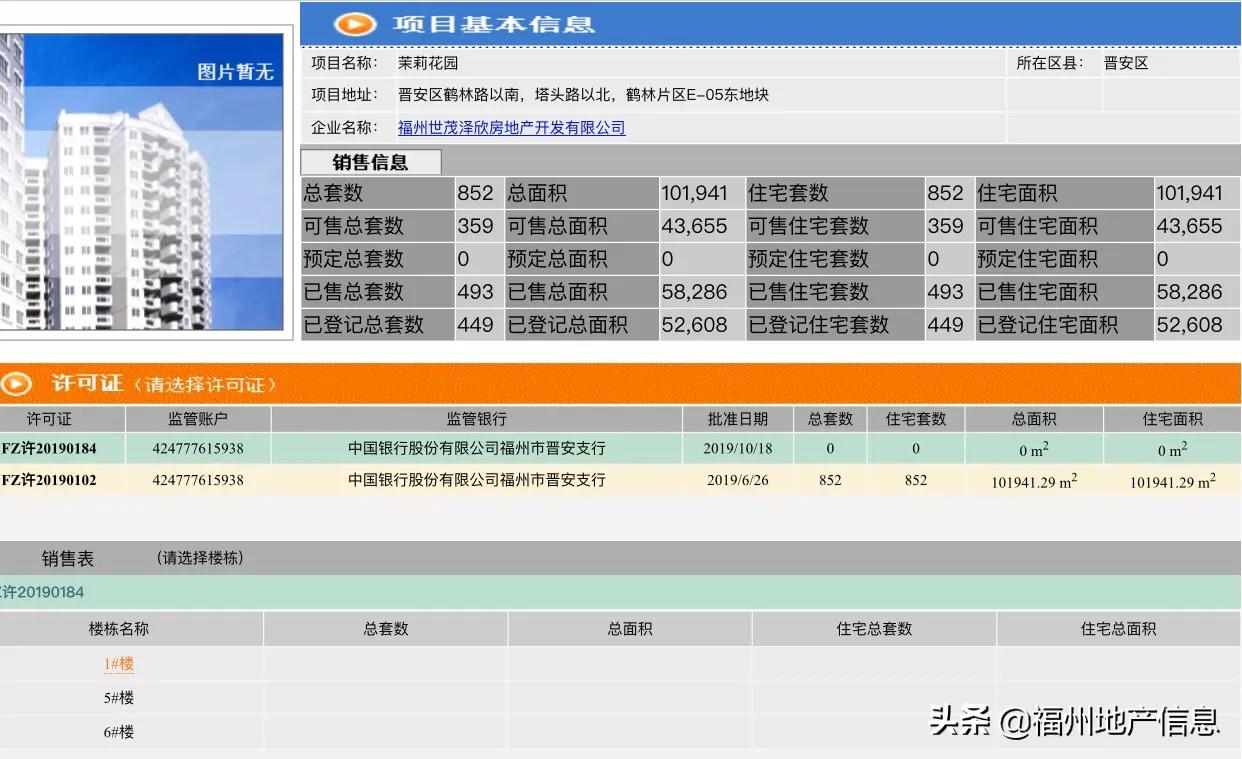The height and width of the screenshot is (759, 1242).
Task: Open the developer link 福州世茂泽欣房地产开发有限公司
Action: 510,128
